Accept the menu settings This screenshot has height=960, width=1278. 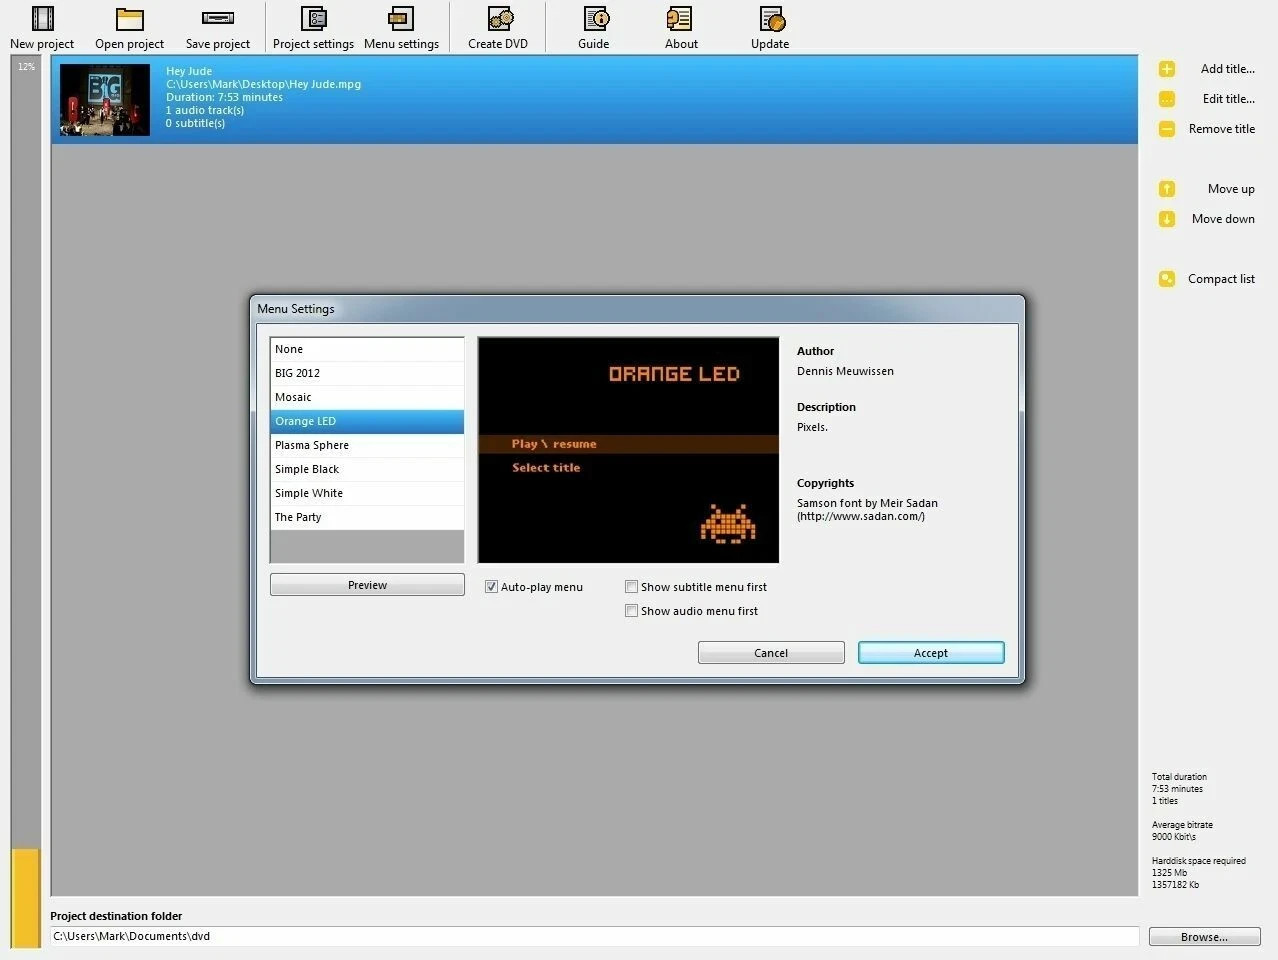(930, 652)
